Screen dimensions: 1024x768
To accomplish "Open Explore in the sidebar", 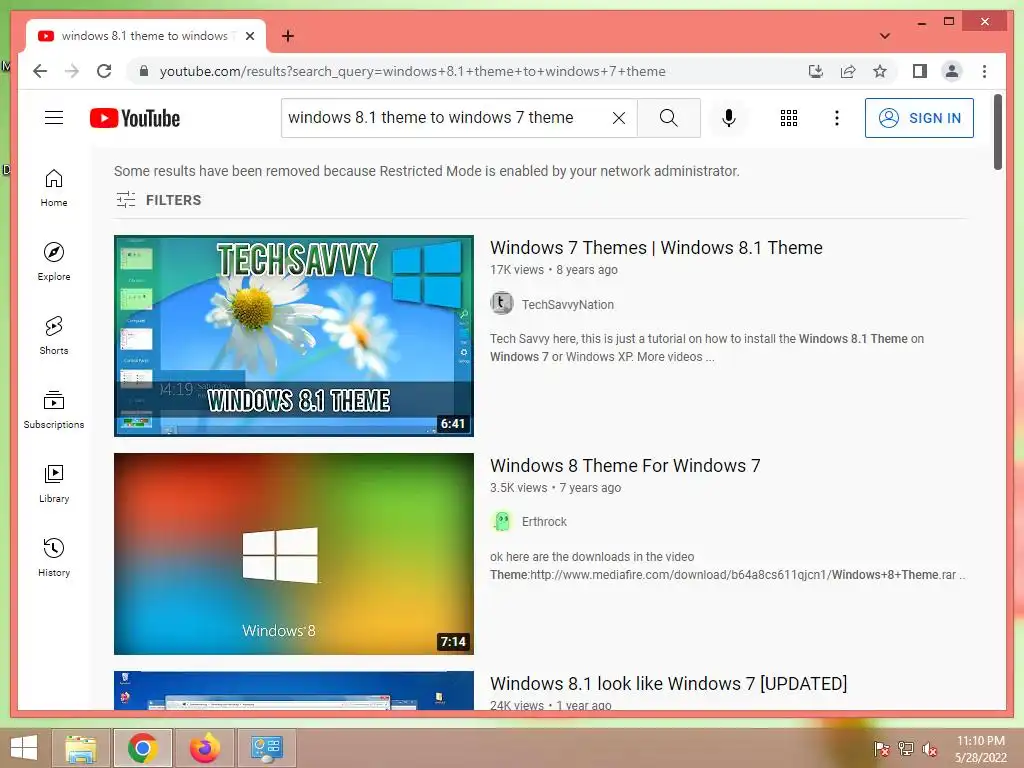I will (x=54, y=262).
